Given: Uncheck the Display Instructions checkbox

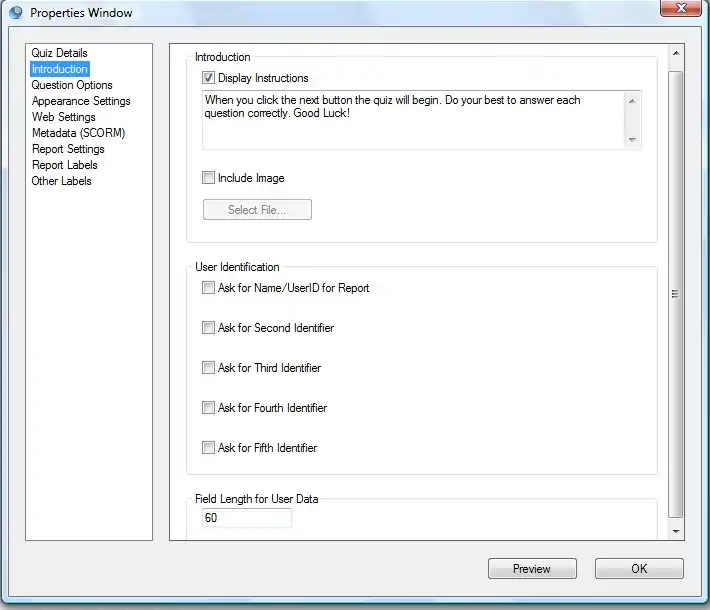Looking at the screenshot, I should tap(209, 78).
